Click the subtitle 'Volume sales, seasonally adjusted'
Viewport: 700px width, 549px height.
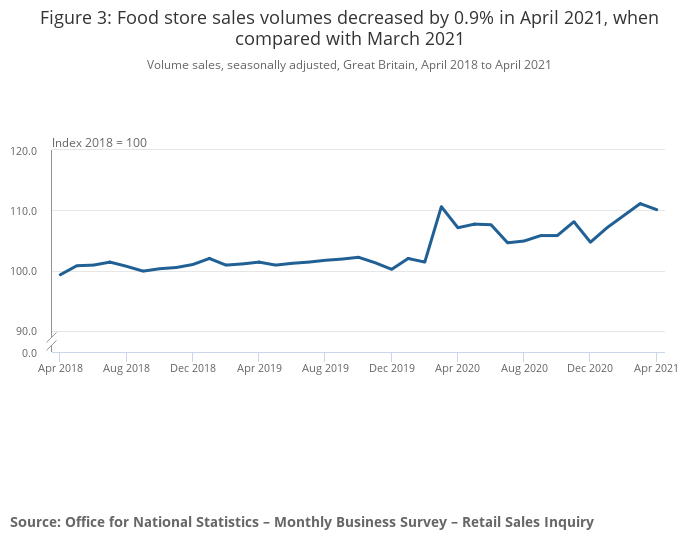pyautogui.click(x=349, y=65)
